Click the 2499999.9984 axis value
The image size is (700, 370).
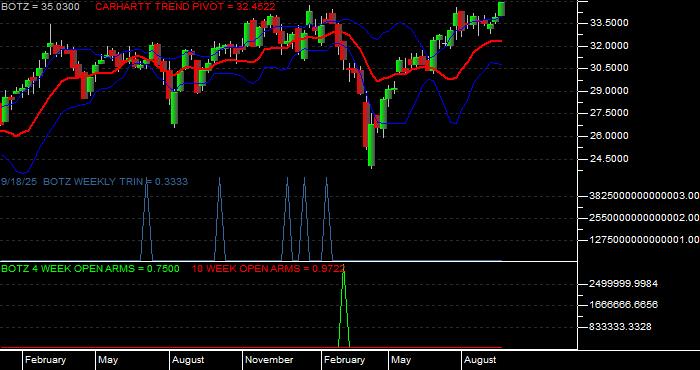(624, 284)
